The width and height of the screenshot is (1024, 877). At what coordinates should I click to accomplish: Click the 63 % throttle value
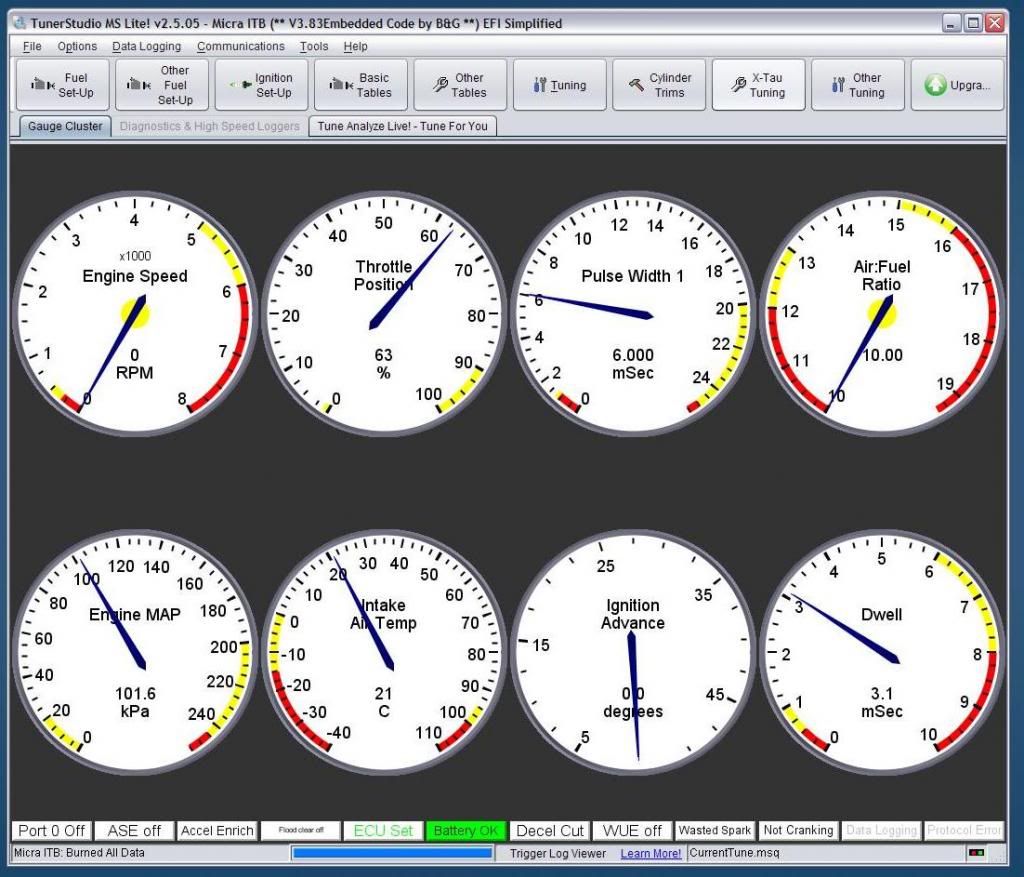coord(383,364)
